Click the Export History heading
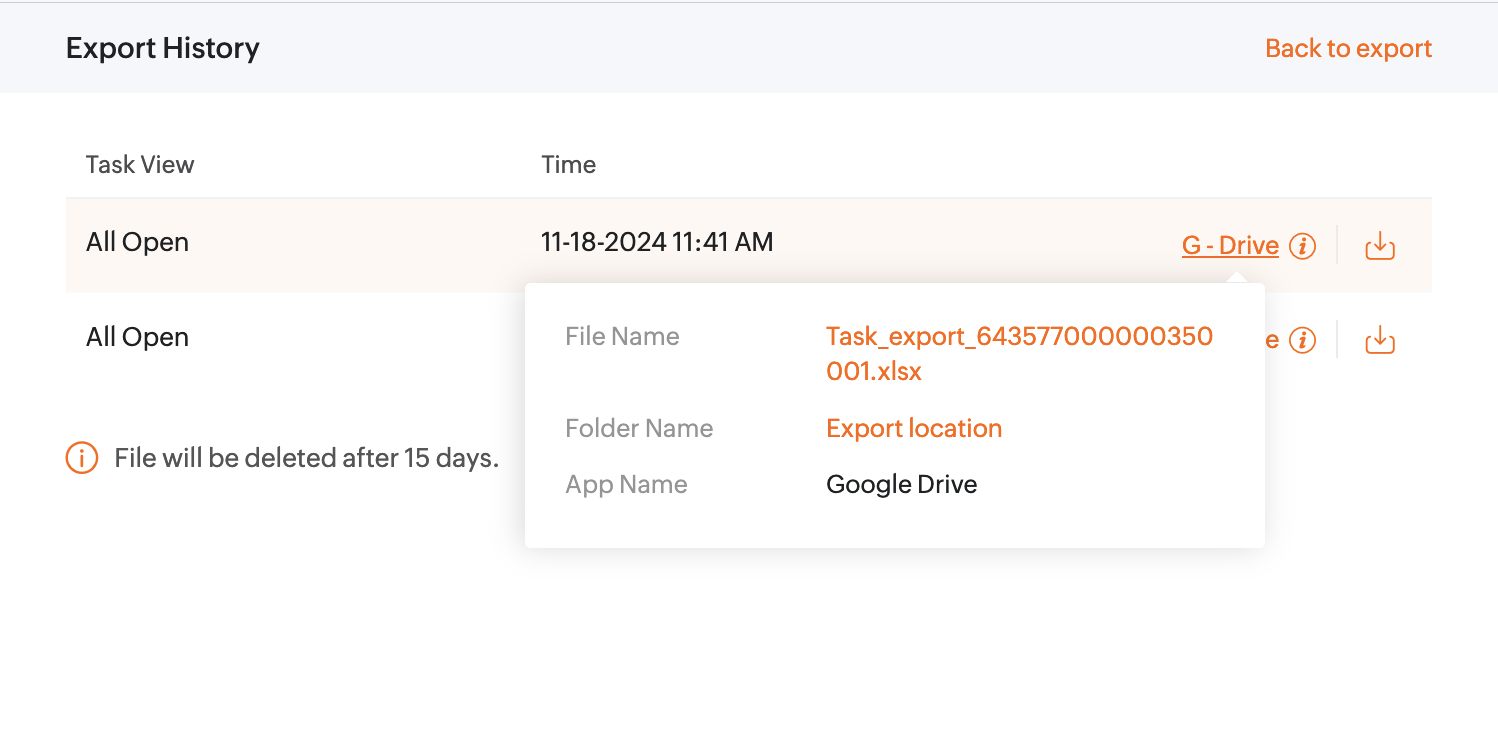Viewport: 1498px width, 742px height. [162, 48]
